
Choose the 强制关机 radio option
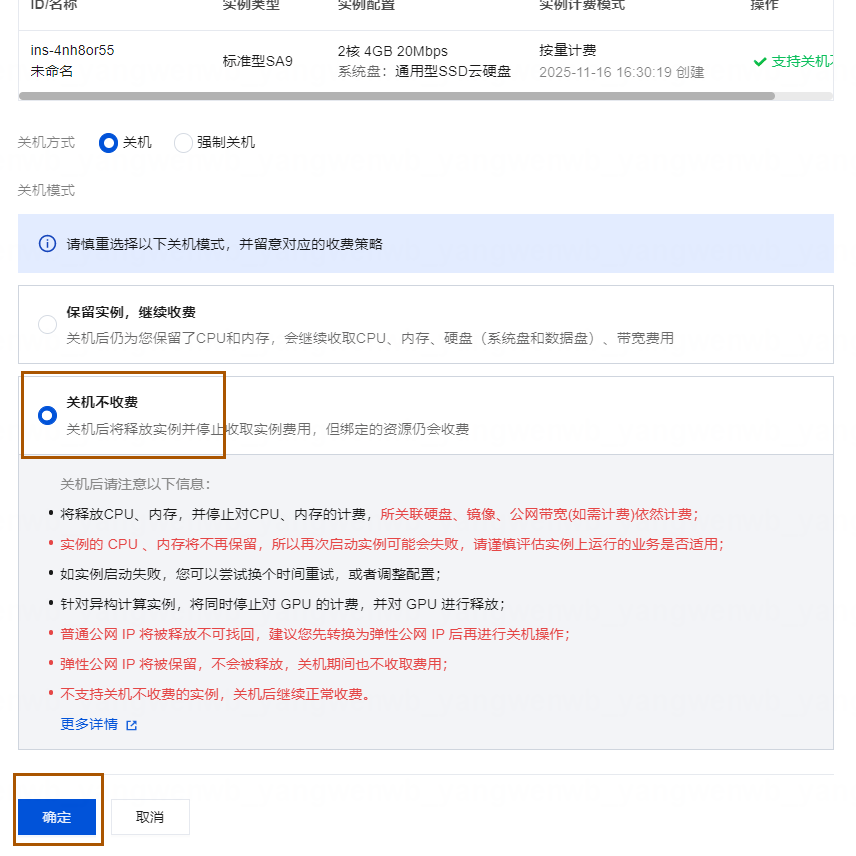pos(183,143)
